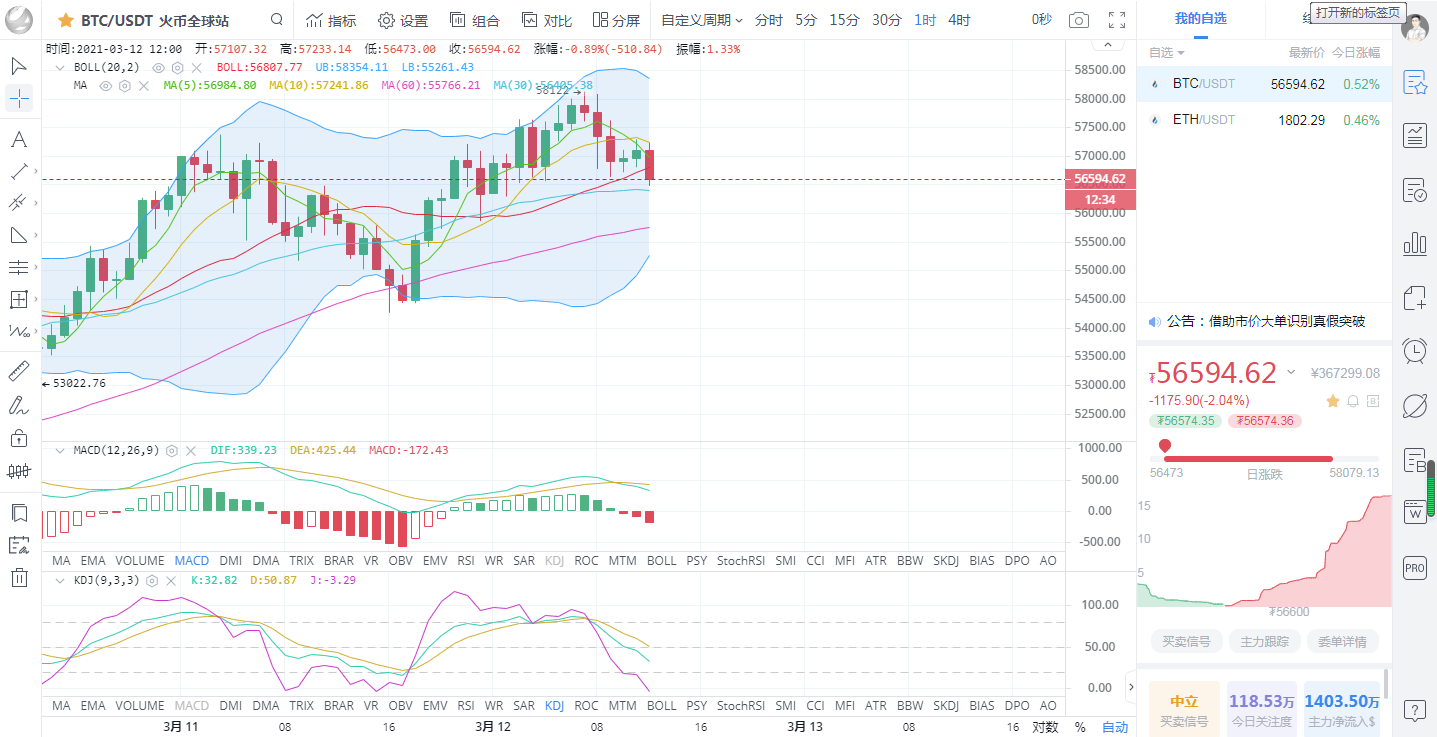This screenshot has height=737, width=1437.
Task: Search for a trading pair
Action: [276, 20]
